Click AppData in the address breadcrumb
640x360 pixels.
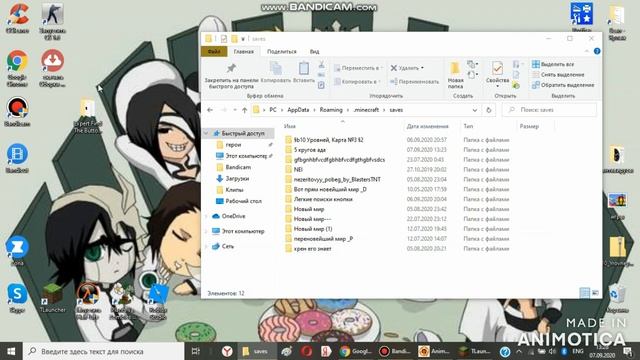click(298, 110)
